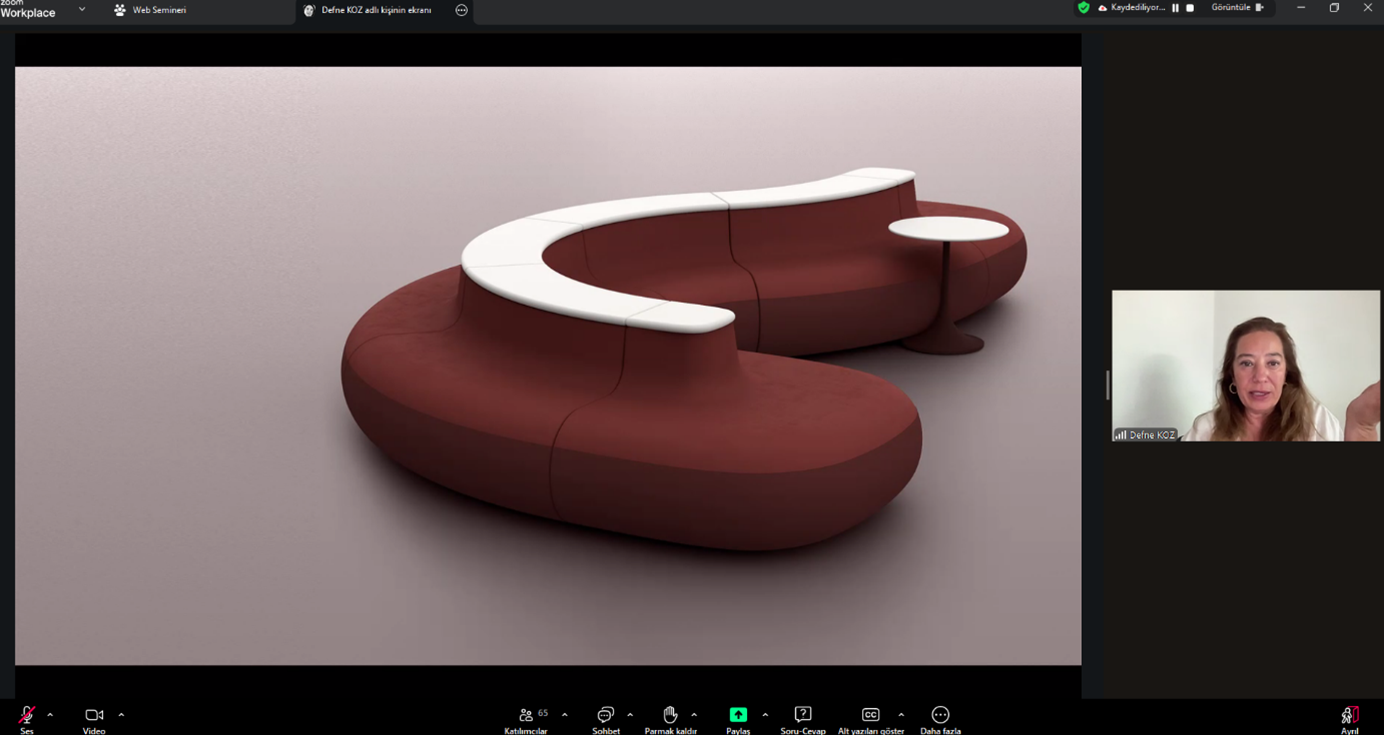Viewport: 1384px width, 735px height.
Task: Expand the sharing options arrow beside Paylaş
Action: 765,715
